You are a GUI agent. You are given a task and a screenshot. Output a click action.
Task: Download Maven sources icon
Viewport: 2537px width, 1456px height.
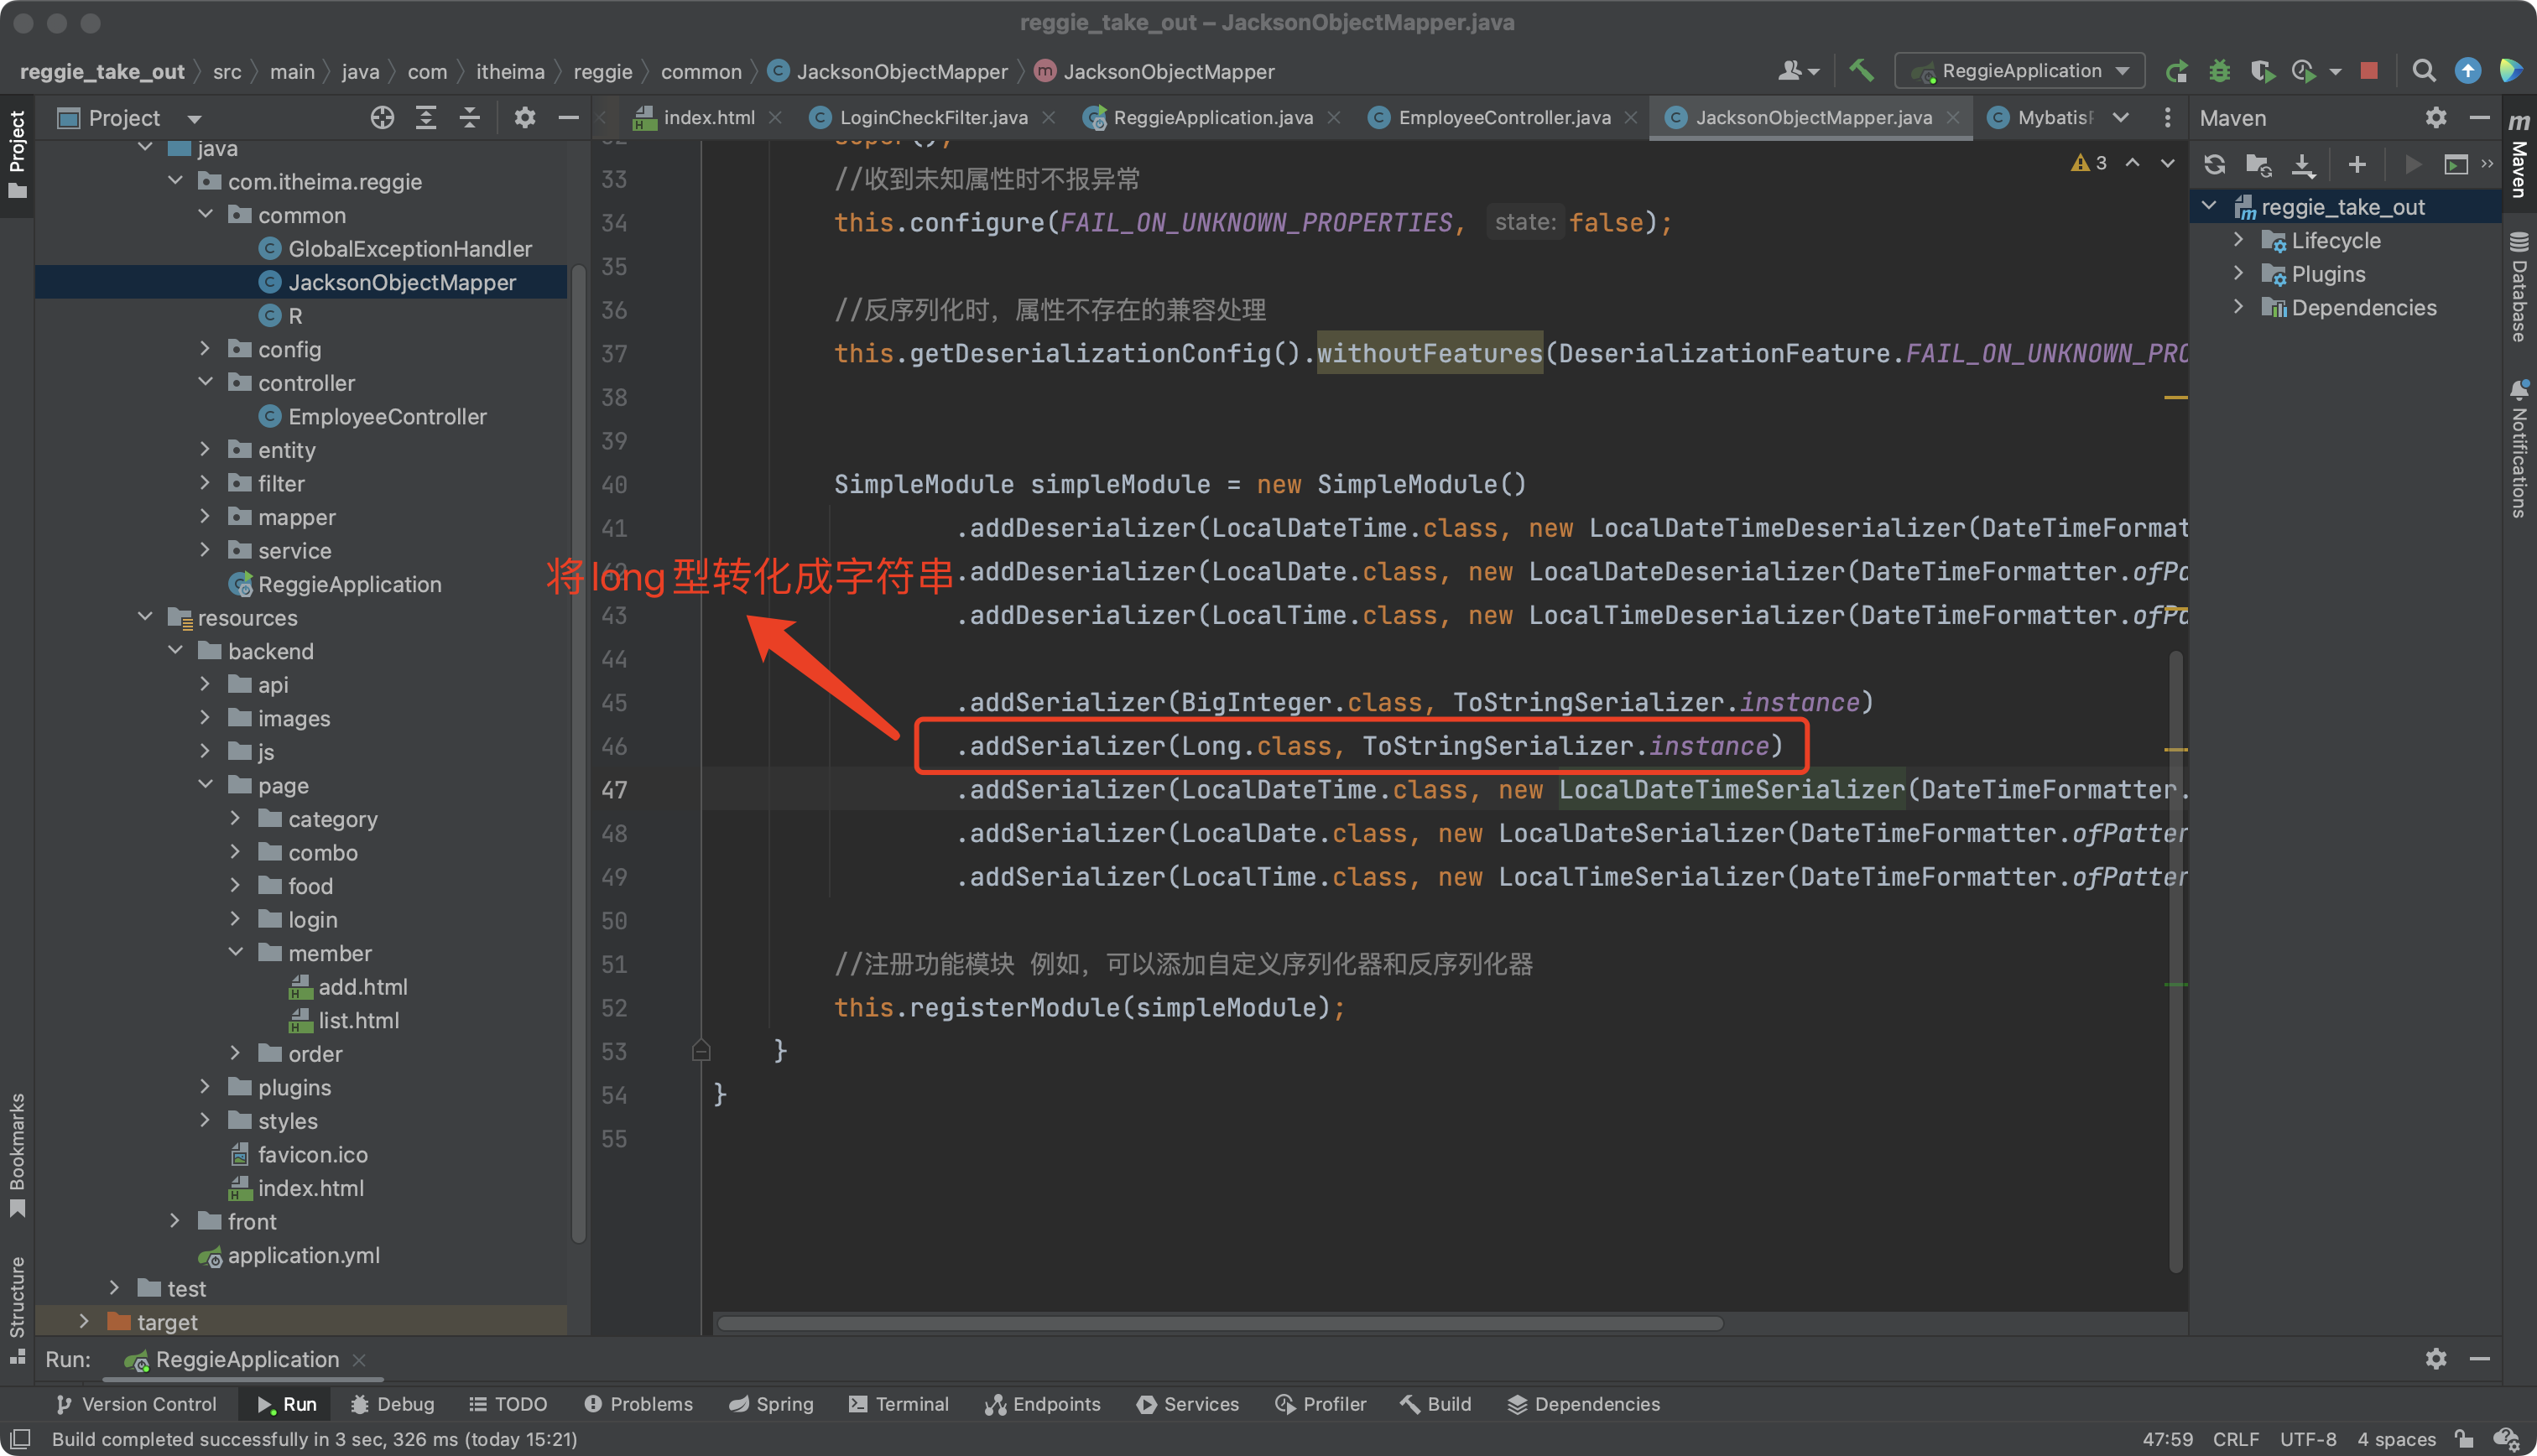(x=2303, y=165)
